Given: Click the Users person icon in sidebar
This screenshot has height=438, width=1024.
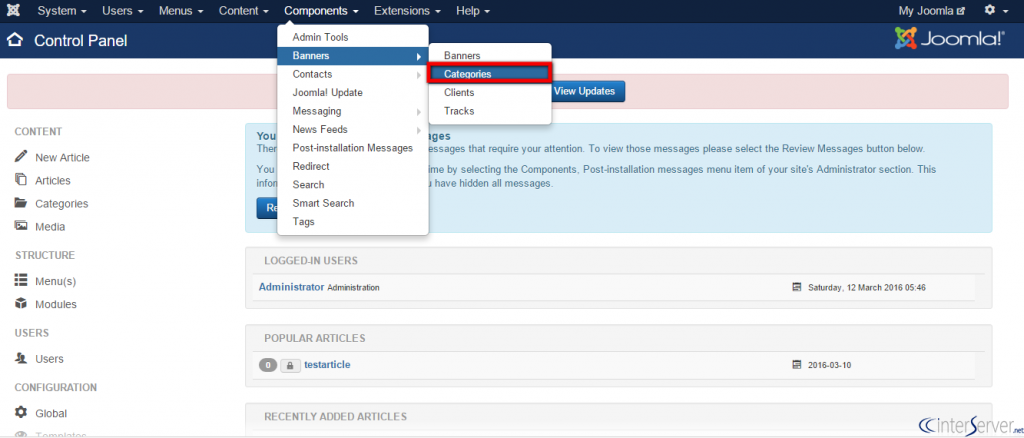Looking at the screenshot, I should point(22,358).
